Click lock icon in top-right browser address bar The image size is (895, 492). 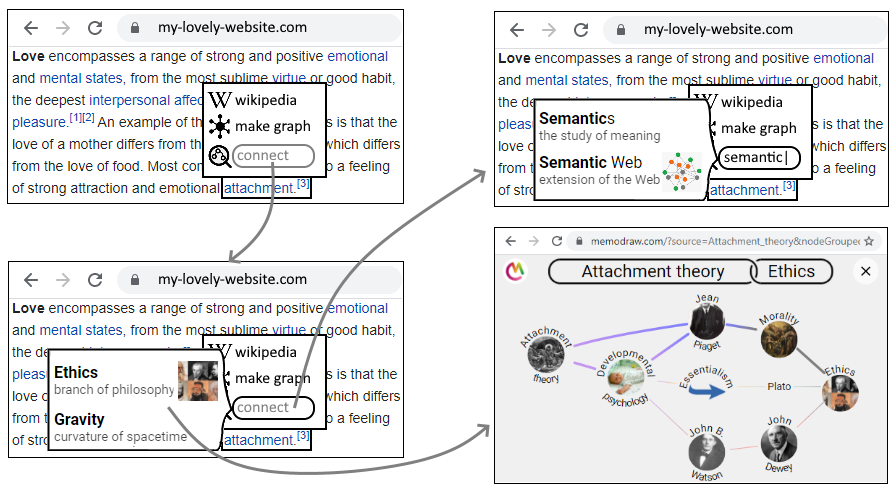[x=620, y=30]
